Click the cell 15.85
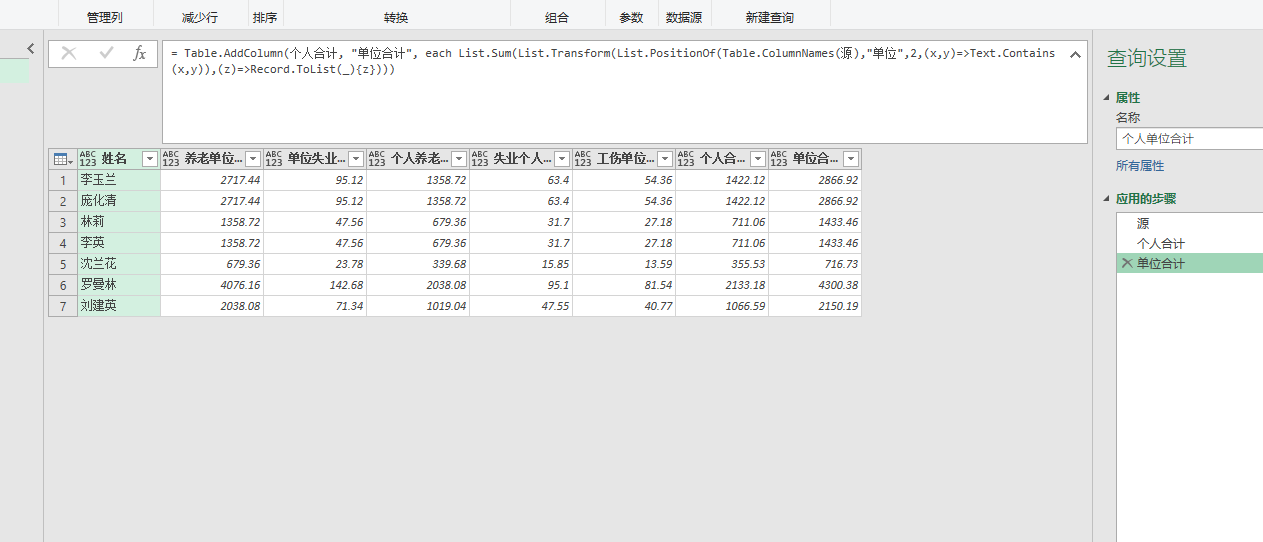The height and width of the screenshot is (542, 1263). tap(521, 264)
